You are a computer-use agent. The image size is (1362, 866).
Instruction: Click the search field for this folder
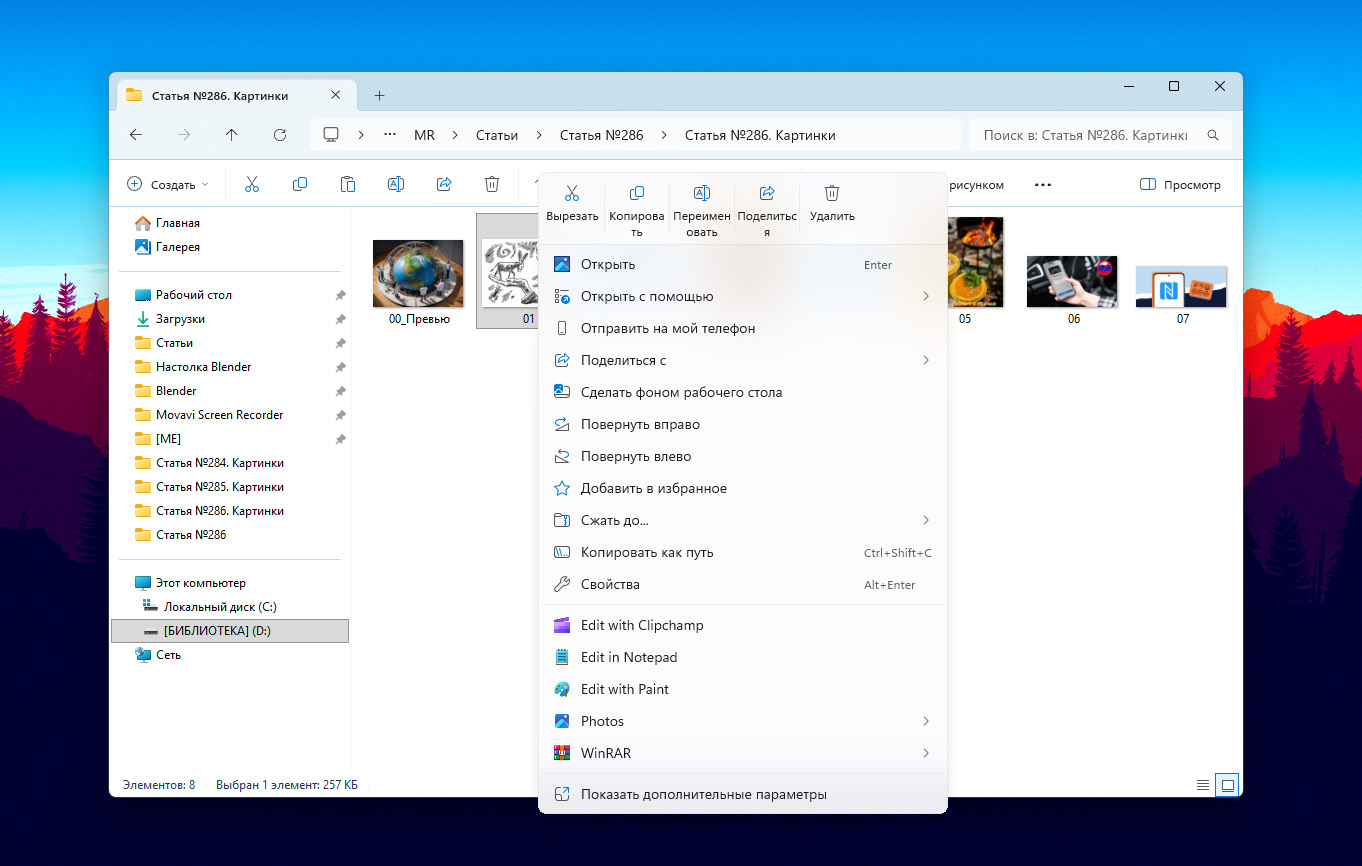1085,135
